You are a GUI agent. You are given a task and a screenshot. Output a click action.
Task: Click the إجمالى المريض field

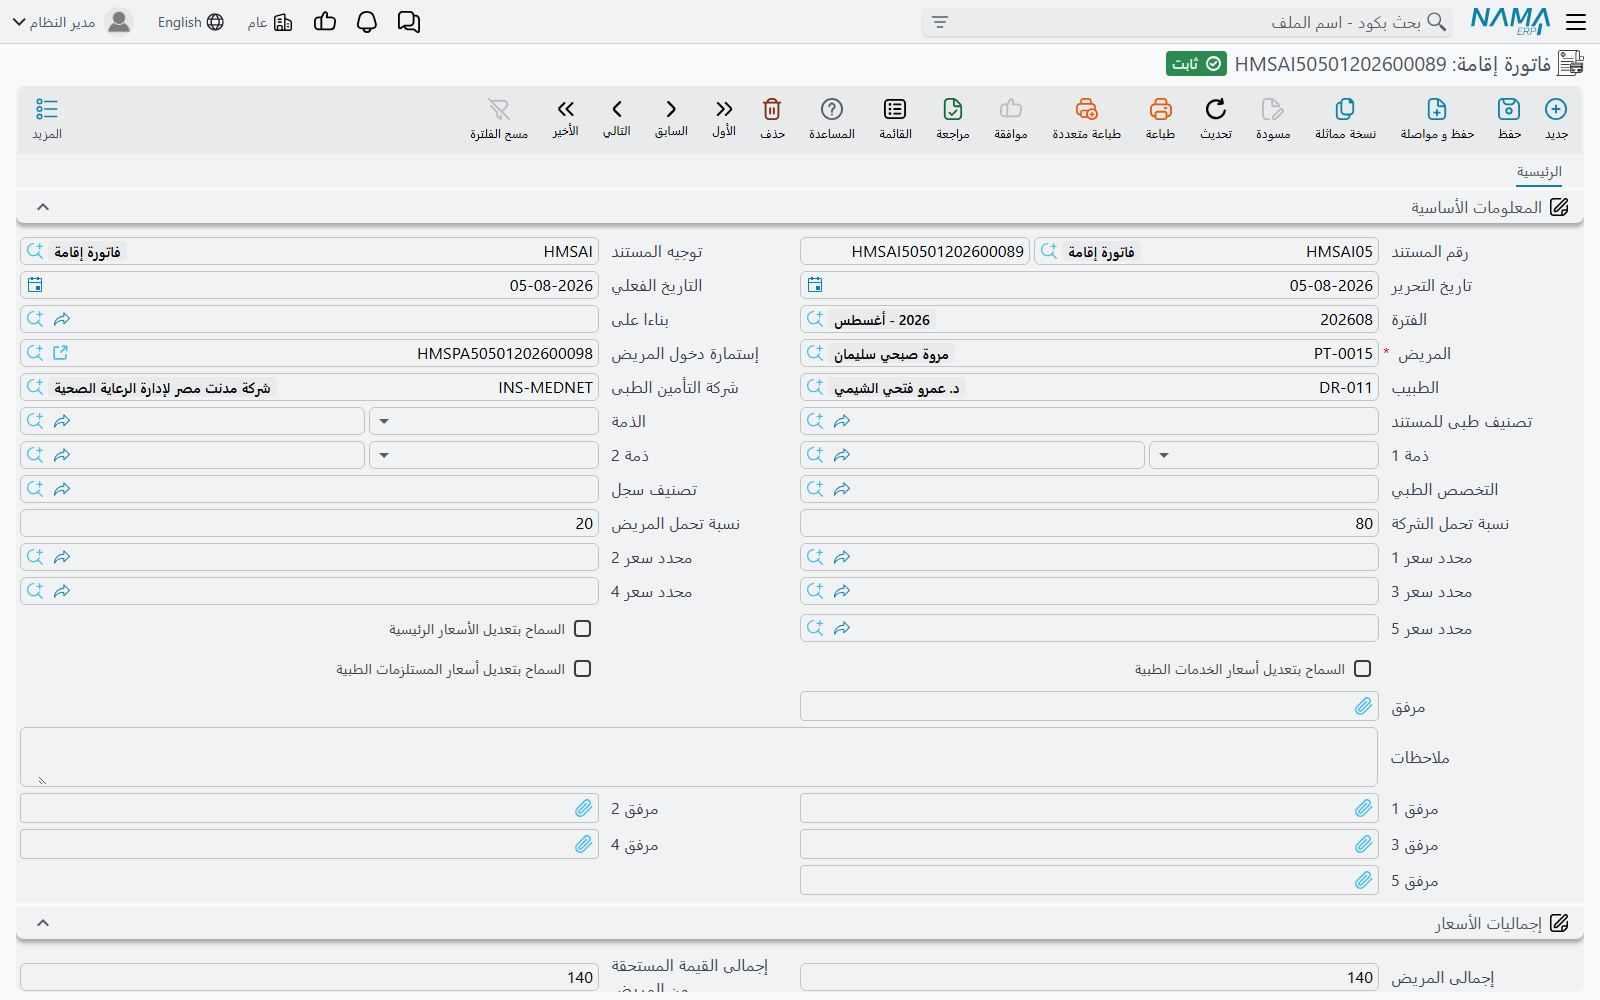pyautogui.click(x=1089, y=977)
